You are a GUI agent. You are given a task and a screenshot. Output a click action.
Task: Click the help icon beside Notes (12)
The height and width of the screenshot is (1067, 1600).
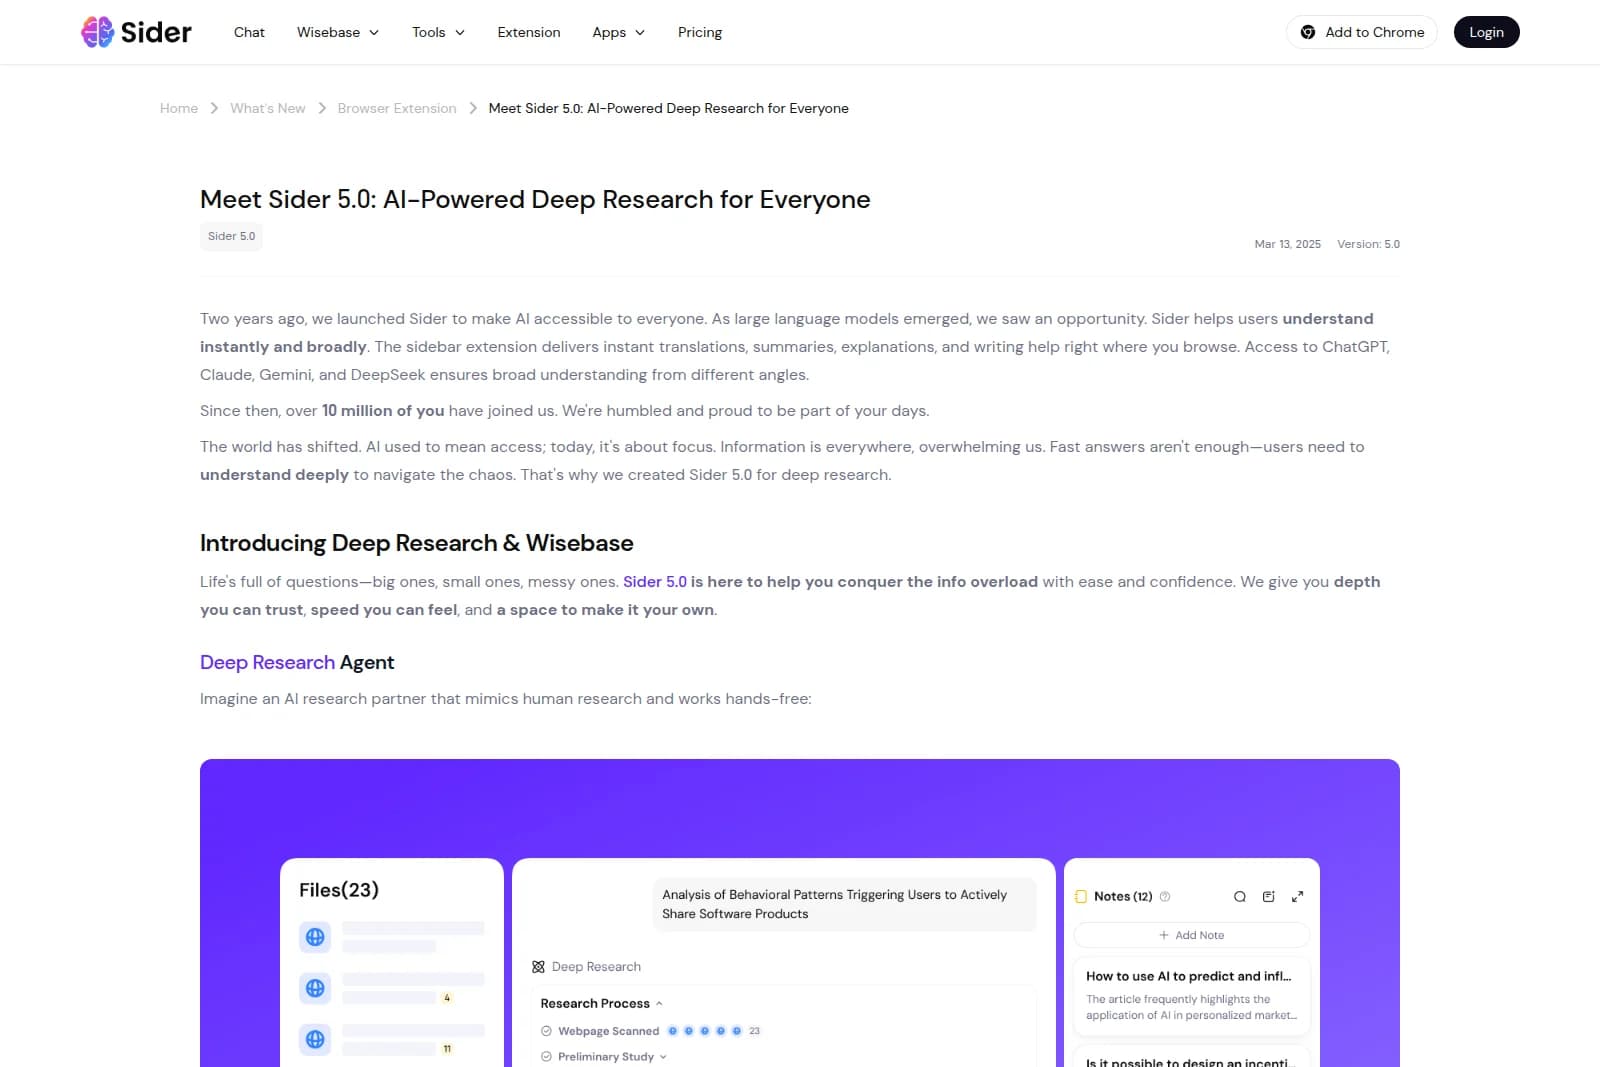click(1165, 897)
